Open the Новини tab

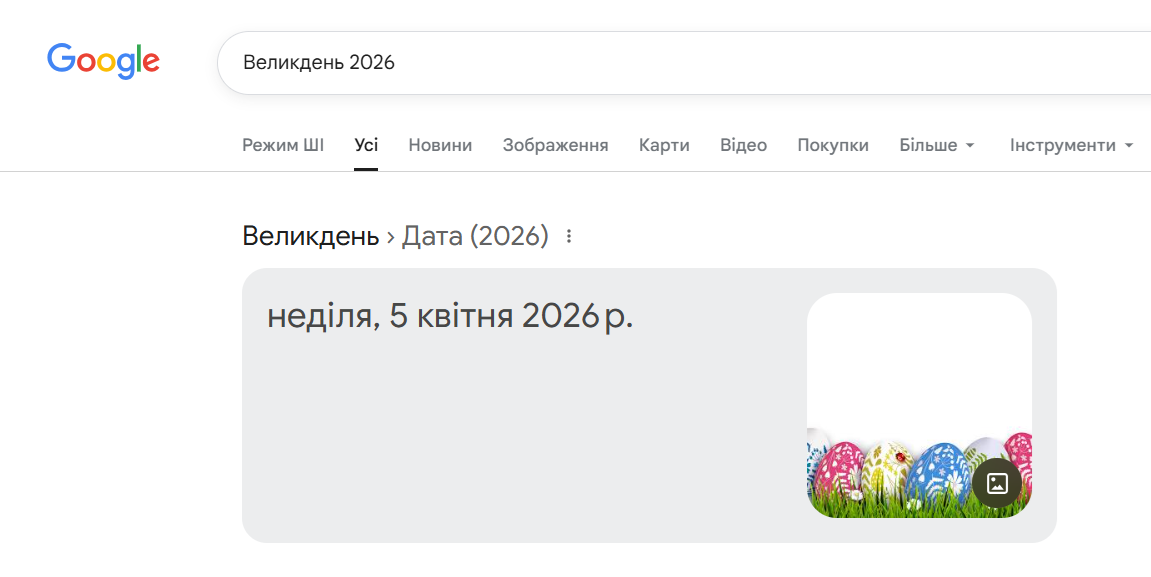pyautogui.click(x=440, y=145)
